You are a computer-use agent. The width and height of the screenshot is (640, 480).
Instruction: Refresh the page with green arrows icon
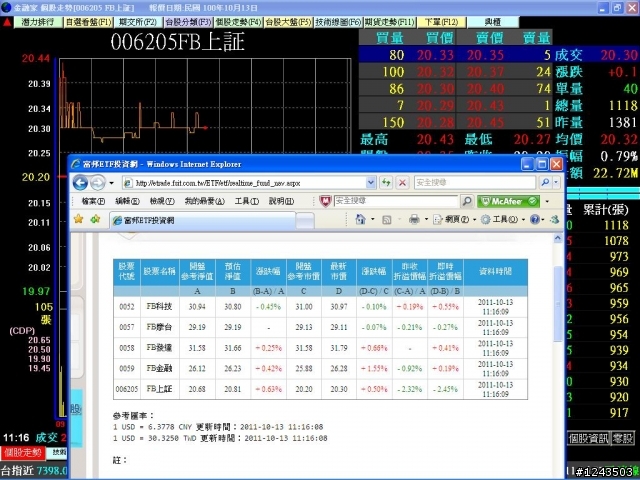(386, 182)
